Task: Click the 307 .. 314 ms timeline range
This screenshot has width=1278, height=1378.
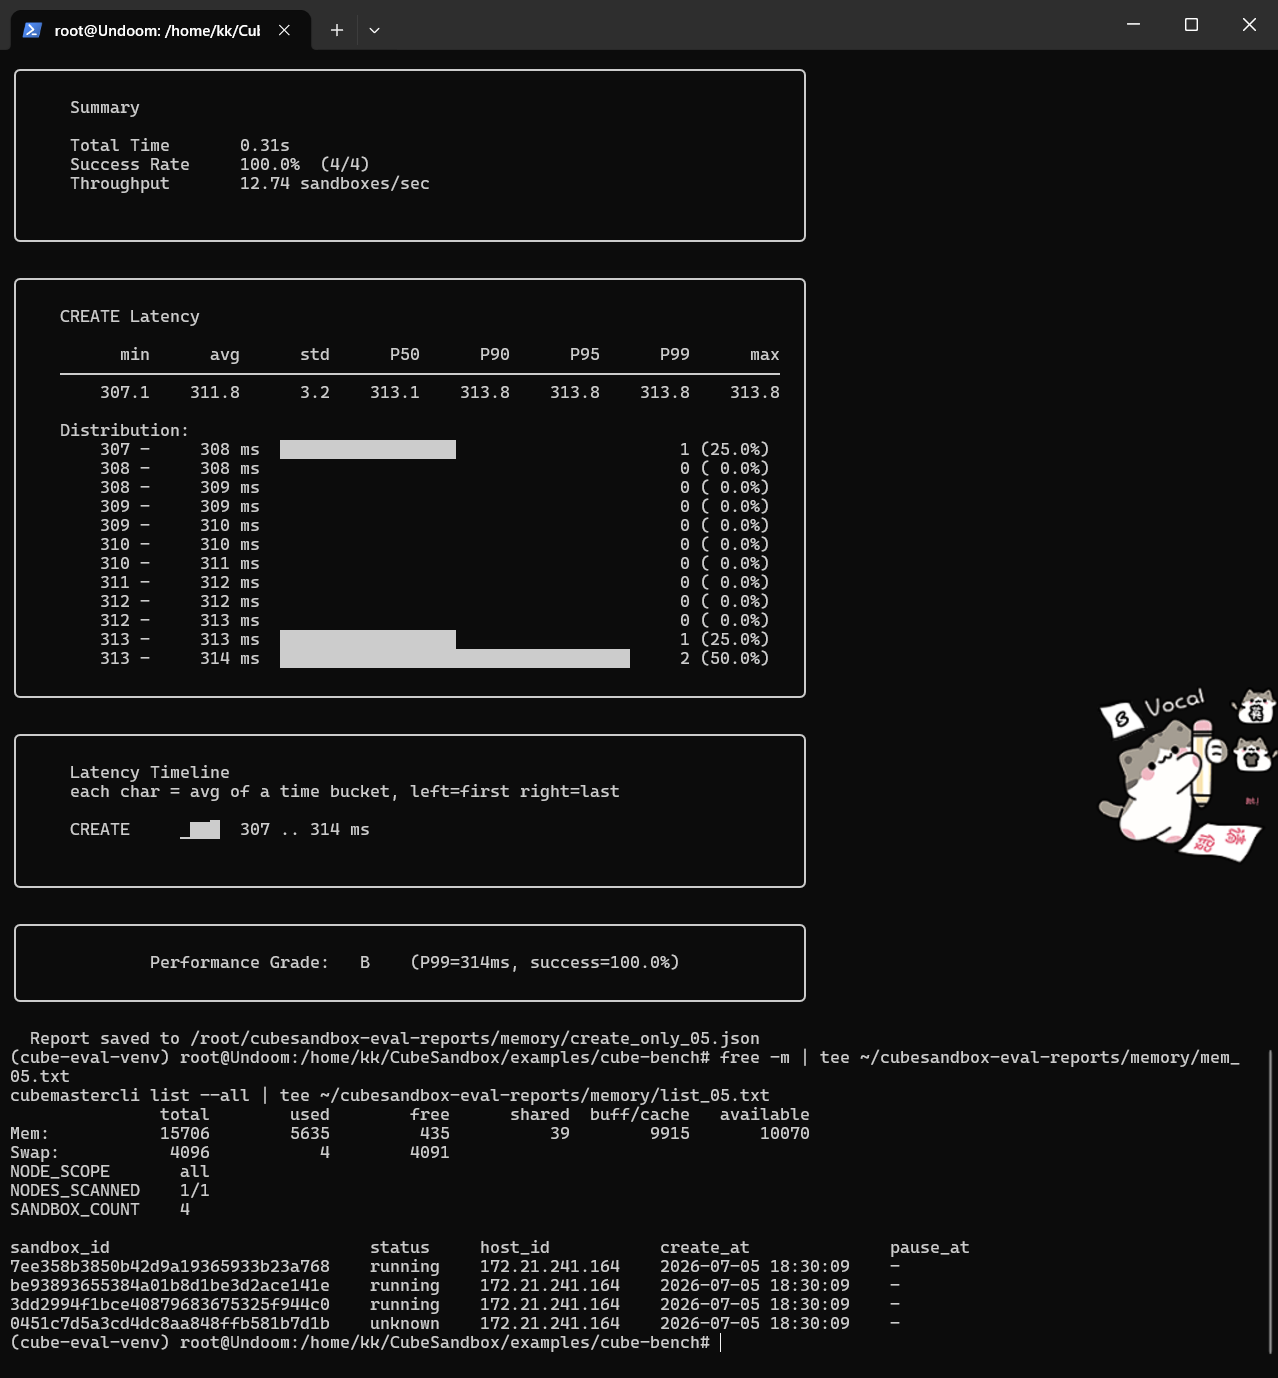Action: pyautogui.click(x=305, y=829)
